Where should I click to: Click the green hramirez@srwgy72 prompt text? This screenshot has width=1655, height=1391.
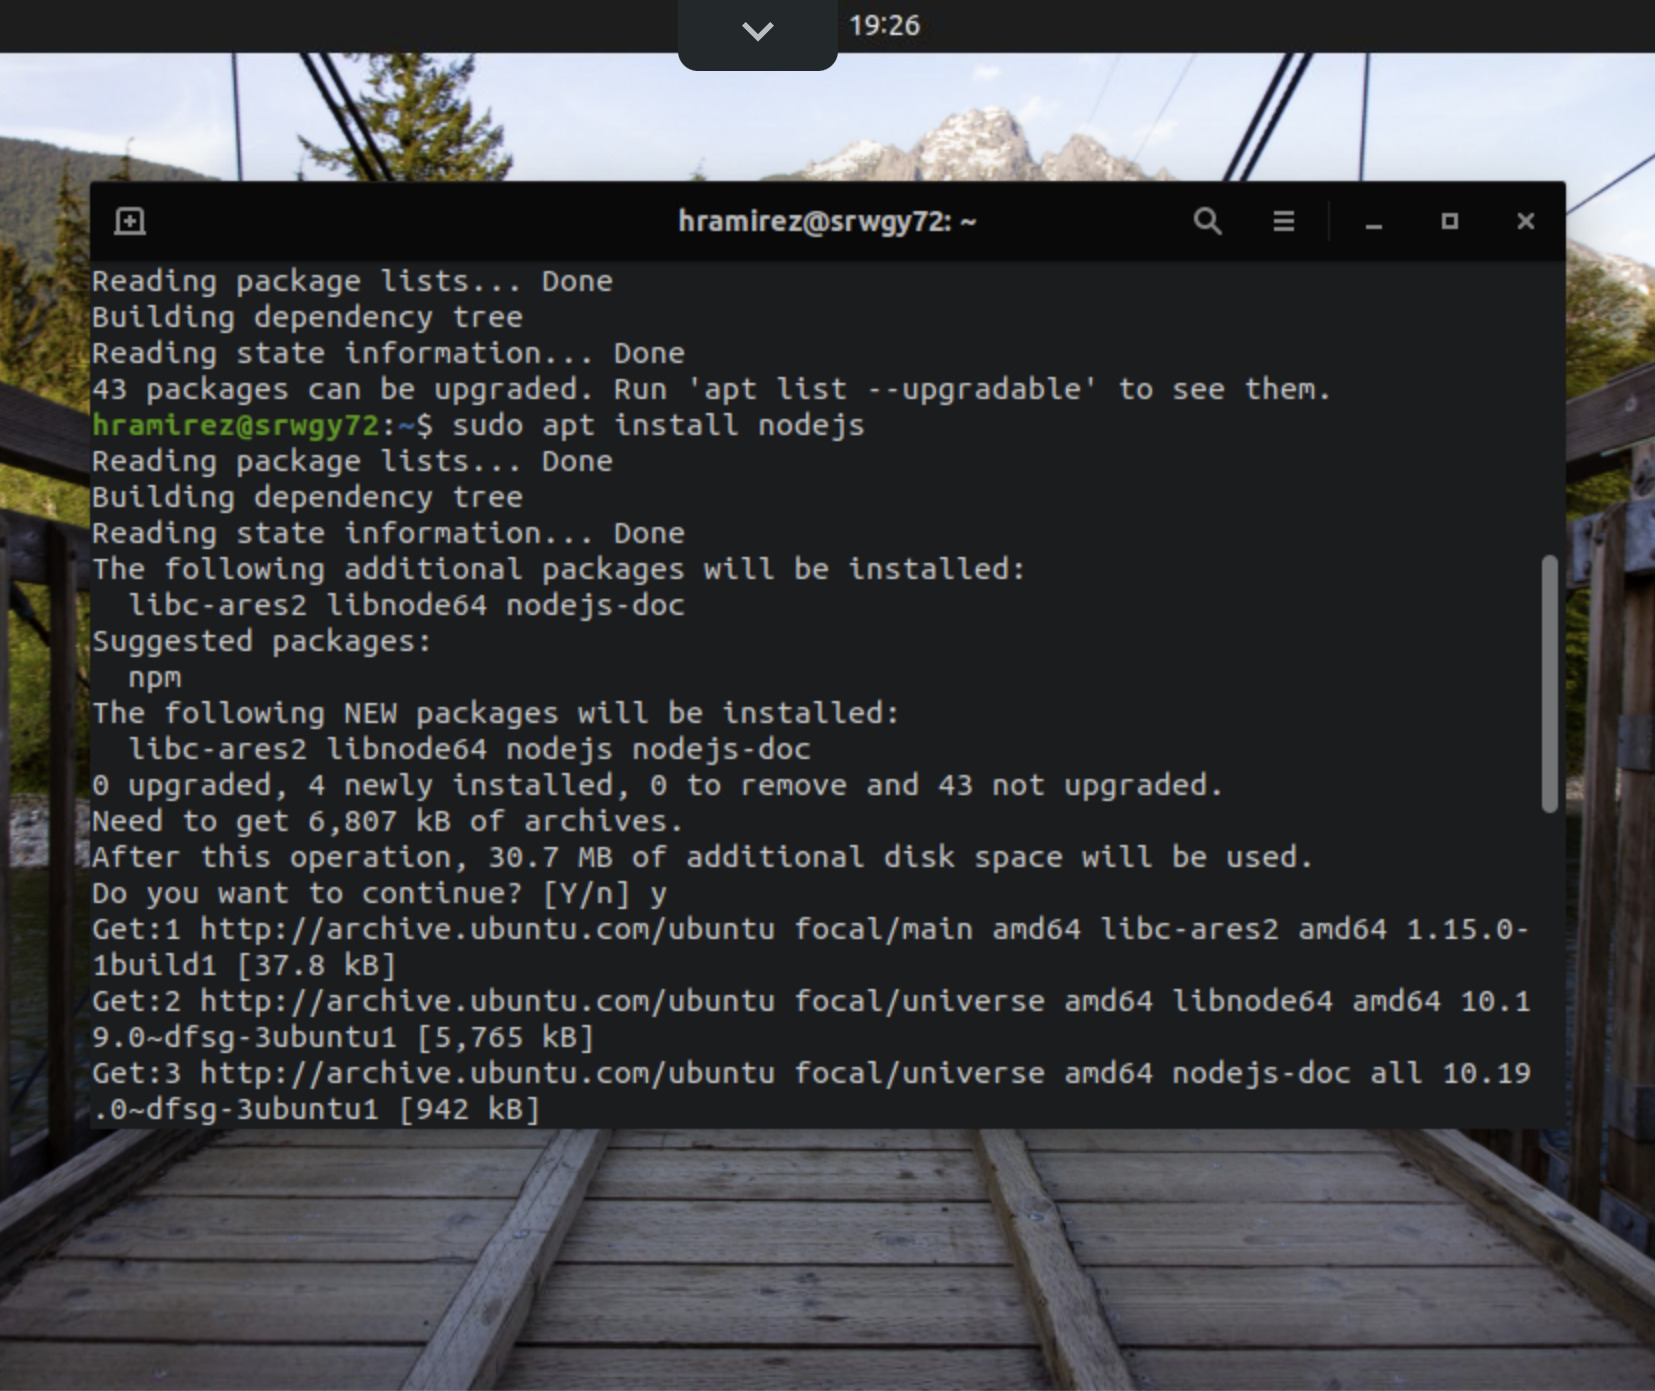235,425
